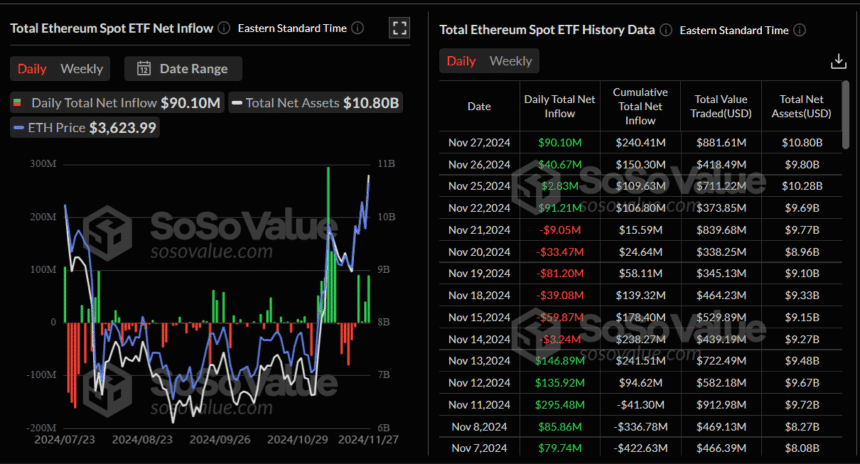The image size is (860, 464).
Task: Click the history table vertical scrollbar
Action: (845, 115)
